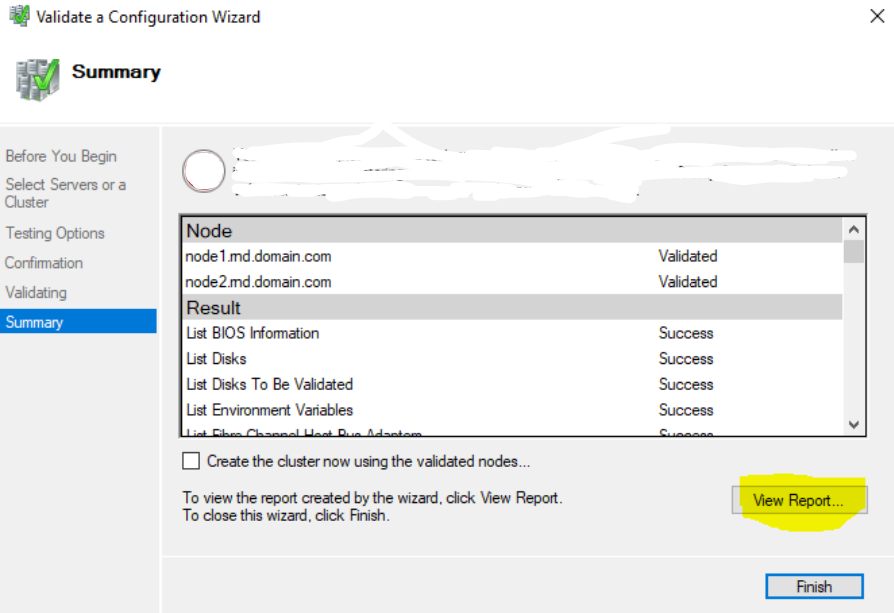Viewport: 894px width, 613px height.
Task: Open the Confirmation step
Action: pos(44,263)
